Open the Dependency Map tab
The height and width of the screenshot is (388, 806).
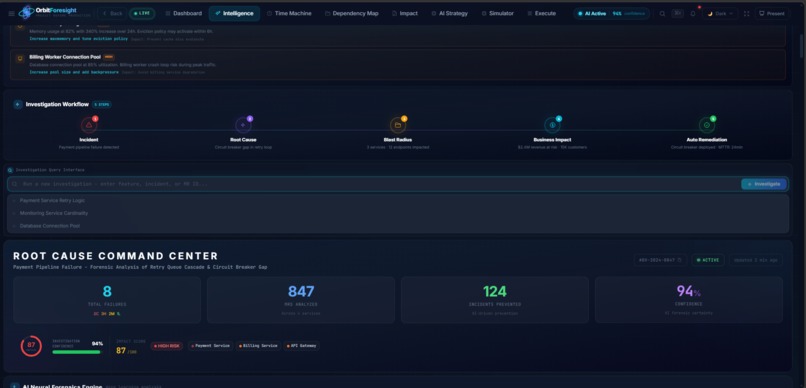[x=352, y=13]
